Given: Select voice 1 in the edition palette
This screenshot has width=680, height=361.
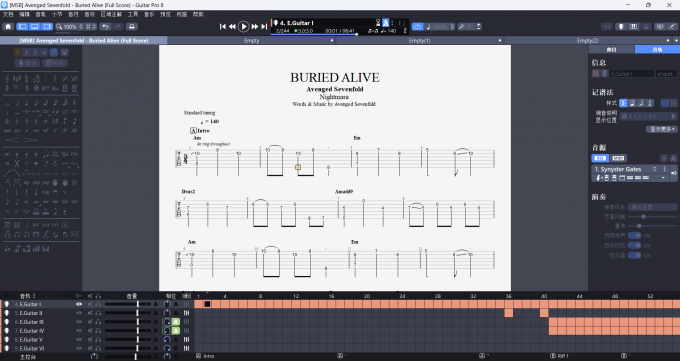Looking at the screenshot, I should point(17,53).
